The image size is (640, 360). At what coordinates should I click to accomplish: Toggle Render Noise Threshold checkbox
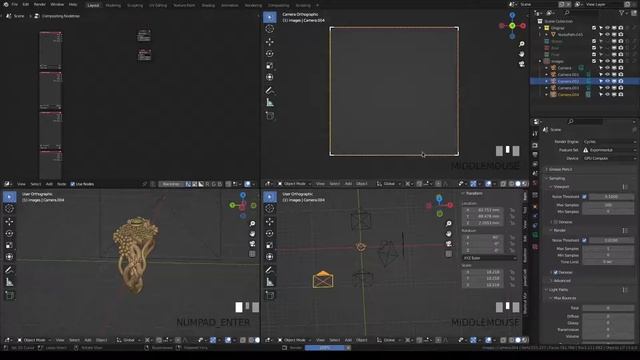coord(584,240)
